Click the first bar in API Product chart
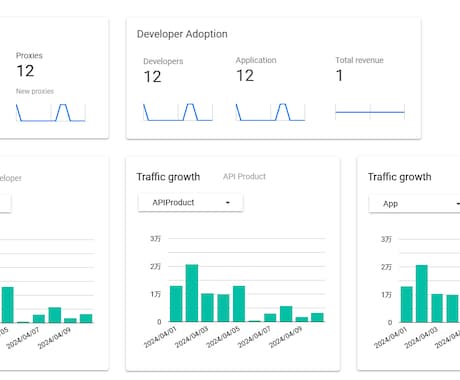Viewport: 460px width, 380px height. 176,304
